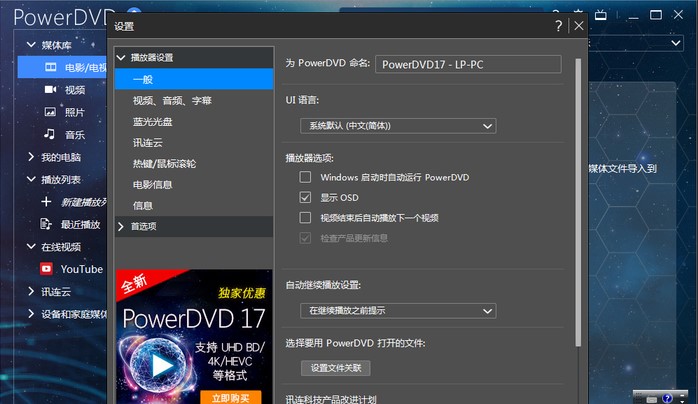This screenshot has height=404, width=698.
Task: Switch to TV mode icon in title bar
Action: coord(601,15)
